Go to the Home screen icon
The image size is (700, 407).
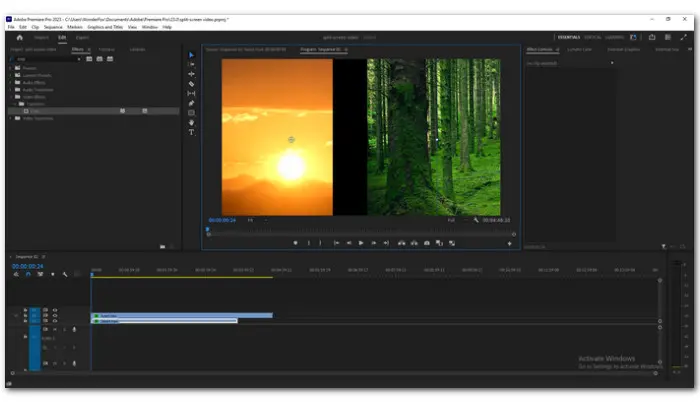(20, 37)
